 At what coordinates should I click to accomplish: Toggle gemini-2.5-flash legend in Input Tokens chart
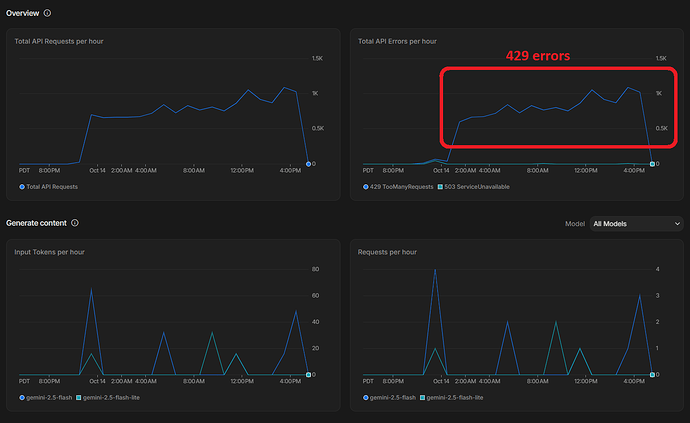click(46, 397)
